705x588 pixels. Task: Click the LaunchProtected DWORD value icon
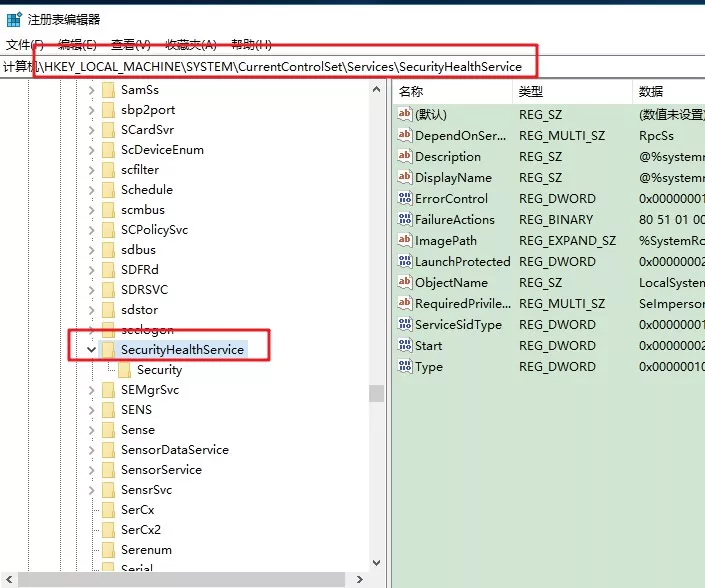pyautogui.click(x=405, y=261)
